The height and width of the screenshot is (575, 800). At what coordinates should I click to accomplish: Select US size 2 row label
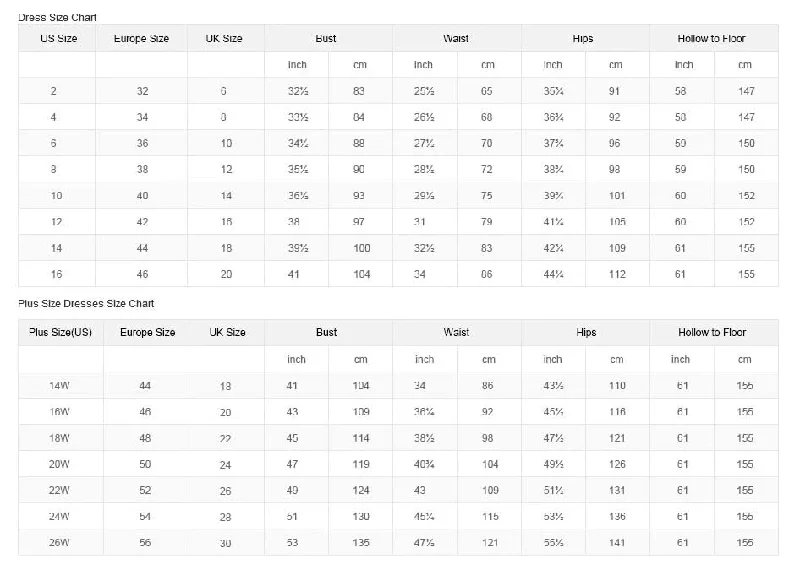pyautogui.click(x=54, y=91)
